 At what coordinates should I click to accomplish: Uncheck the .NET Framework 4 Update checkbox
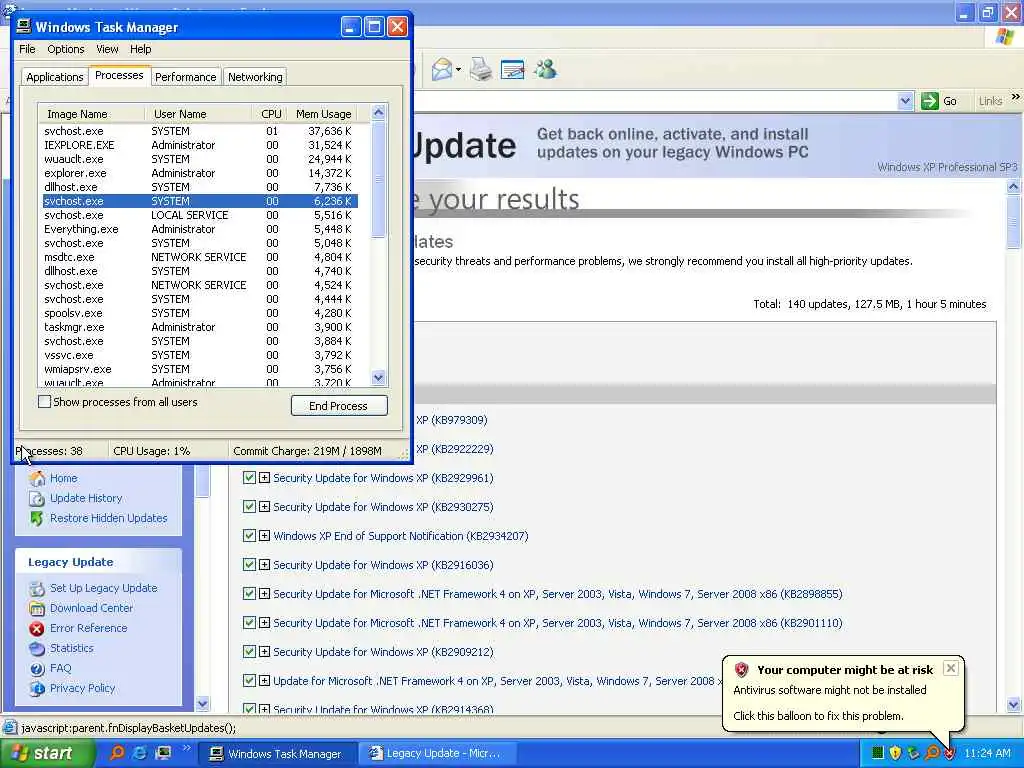tap(249, 680)
